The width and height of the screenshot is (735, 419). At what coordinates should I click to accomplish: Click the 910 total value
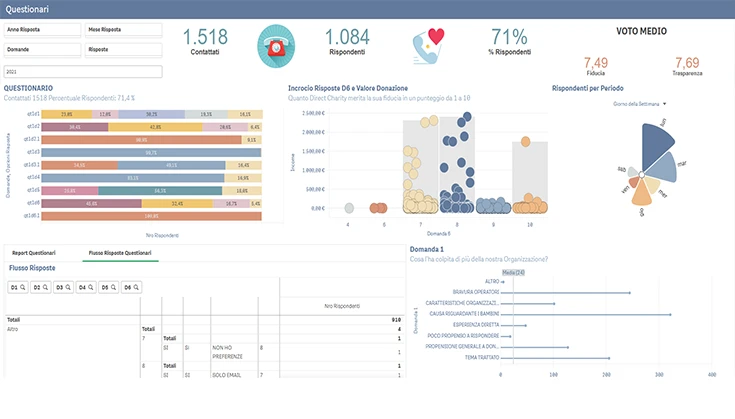(x=396, y=320)
